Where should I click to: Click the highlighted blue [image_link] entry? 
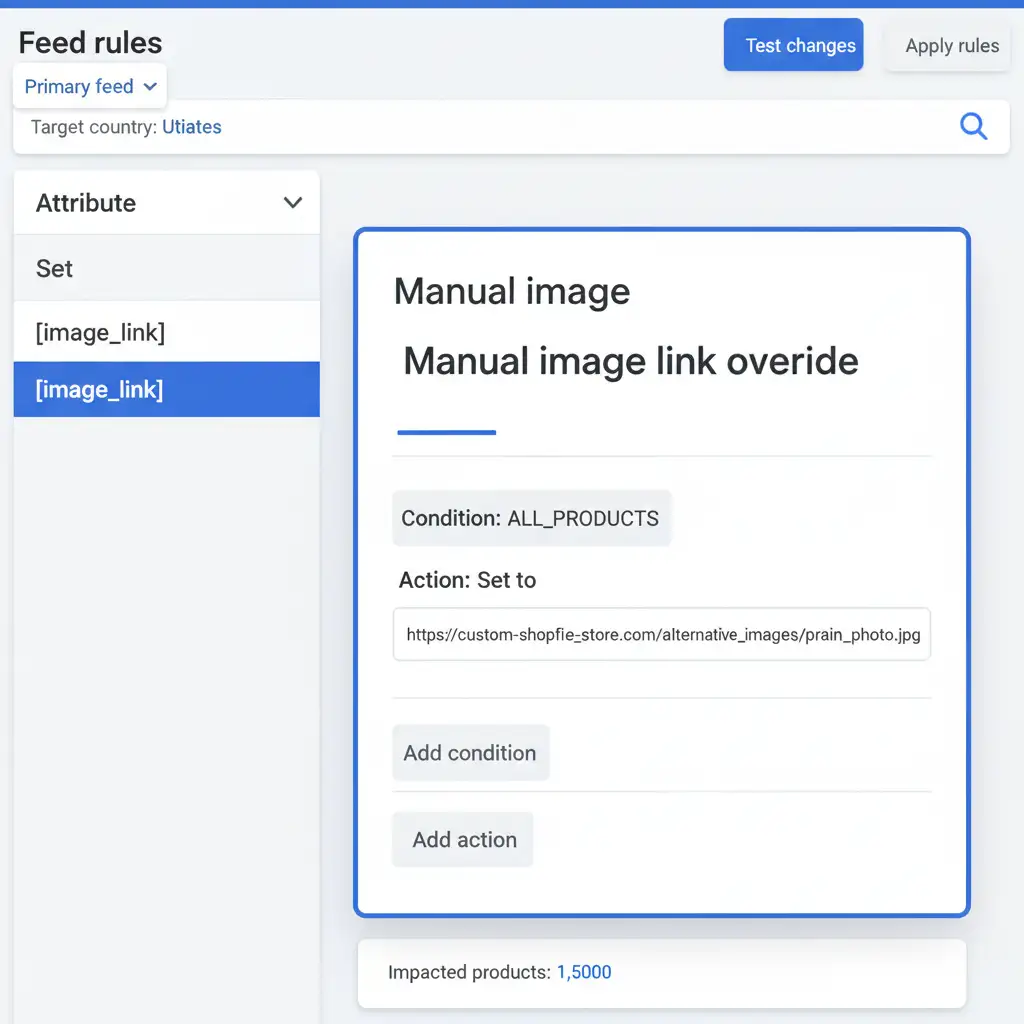pos(100,389)
